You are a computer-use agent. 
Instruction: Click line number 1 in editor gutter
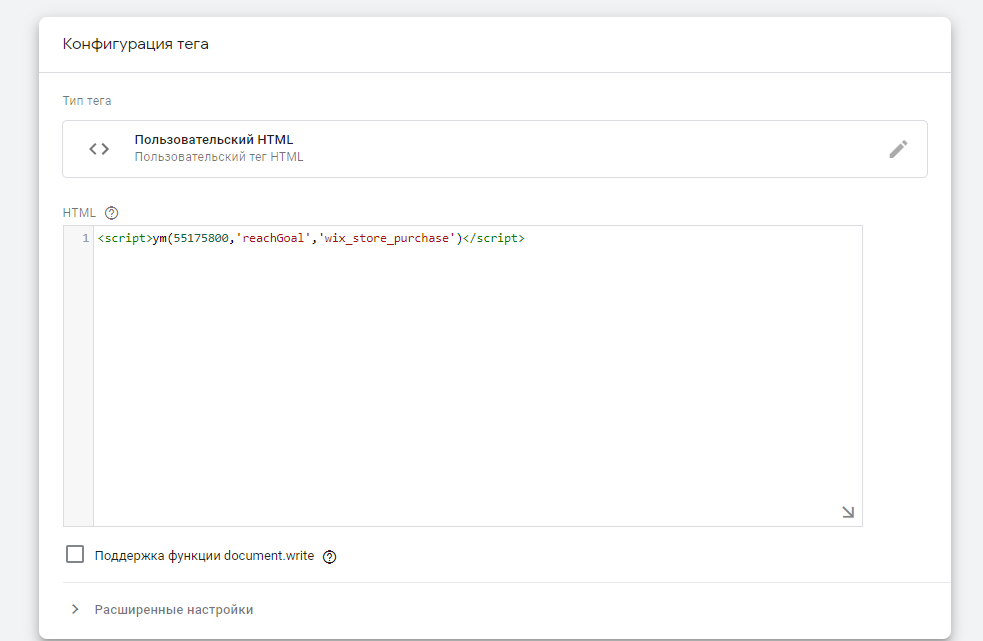pos(85,238)
